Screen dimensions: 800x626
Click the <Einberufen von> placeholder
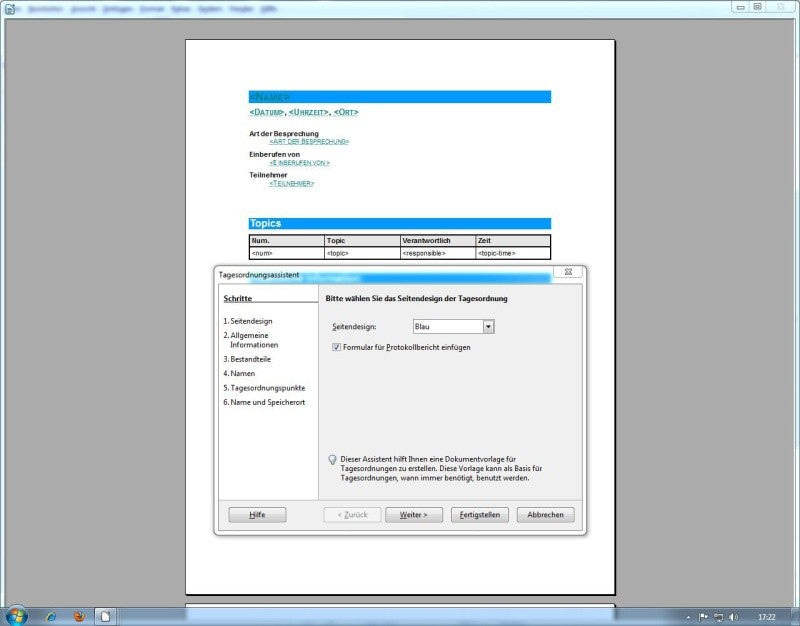pyautogui.click(x=299, y=163)
